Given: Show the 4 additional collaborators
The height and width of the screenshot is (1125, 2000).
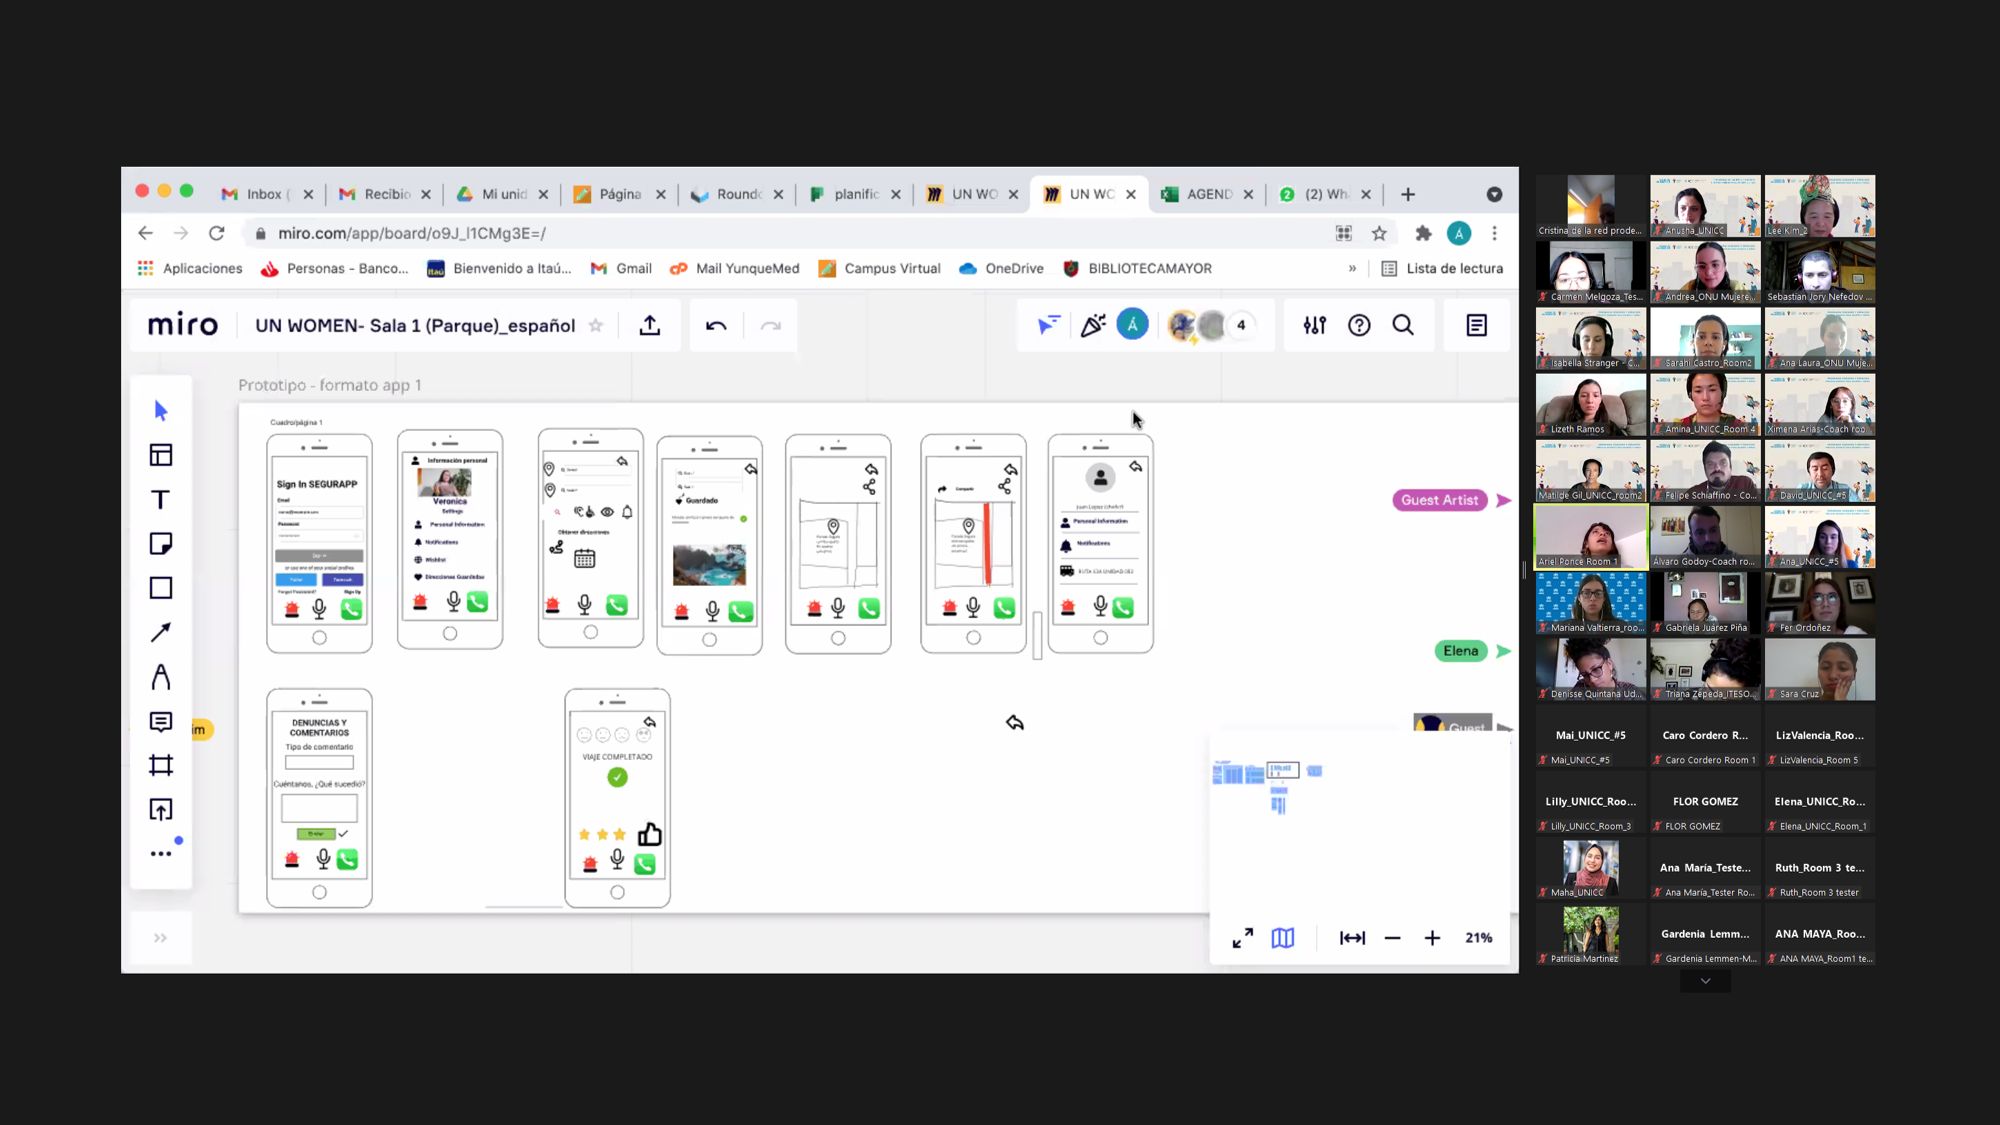Looking at the screenshot, I should [1241, 325].
